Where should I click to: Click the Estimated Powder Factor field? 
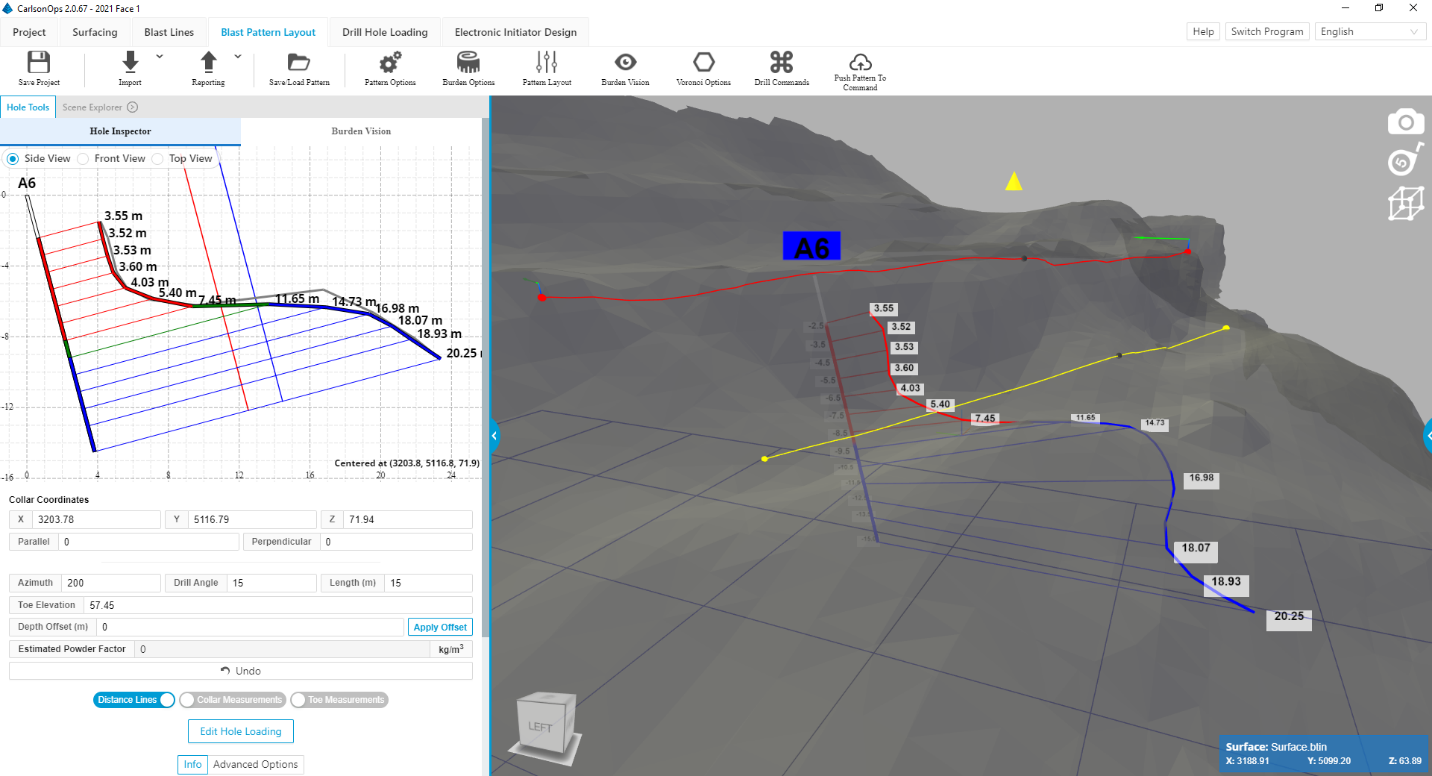(282, 649)
